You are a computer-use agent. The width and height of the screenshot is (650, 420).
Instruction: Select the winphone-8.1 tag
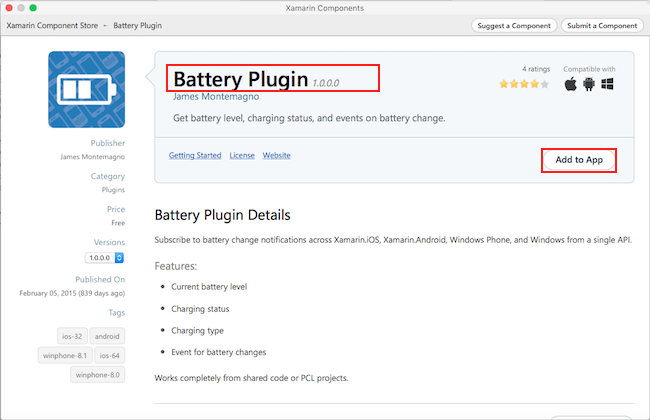pyautogui.click(x=65, y=356)
